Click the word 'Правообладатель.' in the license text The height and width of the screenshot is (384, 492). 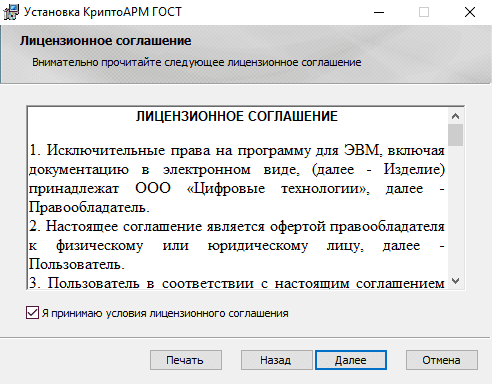point(89,208)
